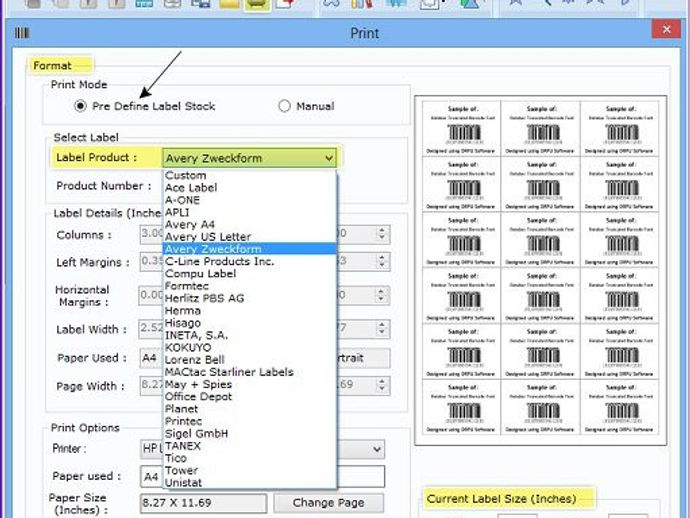690x518 pixels.
Task: Pick Tower in the dropdown list
Action: point(250,470)
